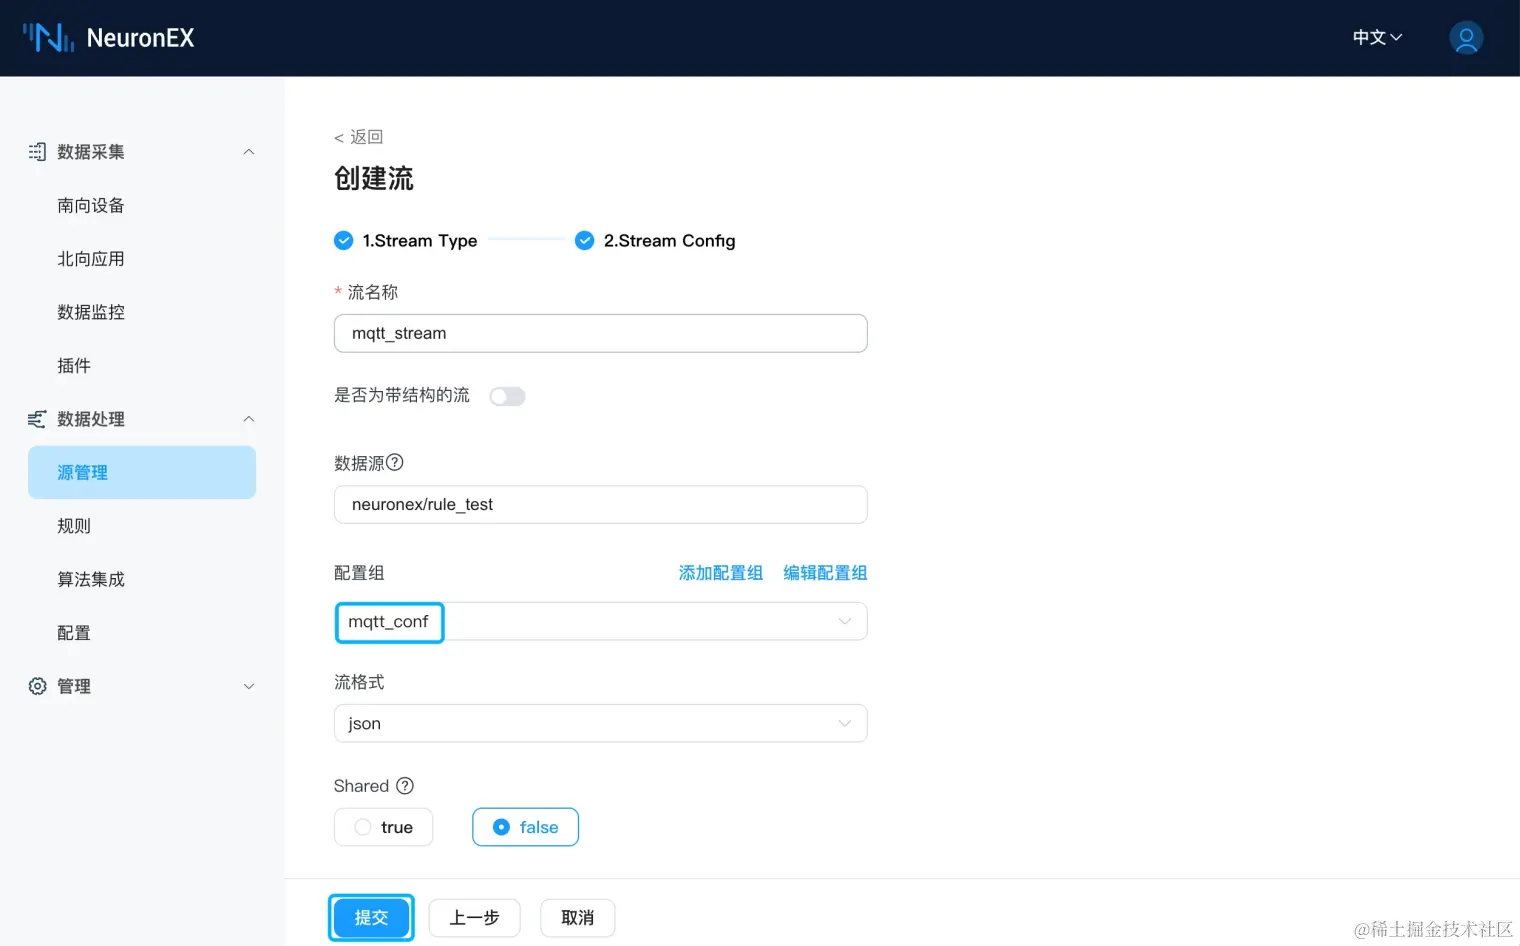Image resolution: width=1520 pixels, height=946 pixels.
Task: Open the 配置组 mqtt_conf dropdown
Action: point(600,621)
